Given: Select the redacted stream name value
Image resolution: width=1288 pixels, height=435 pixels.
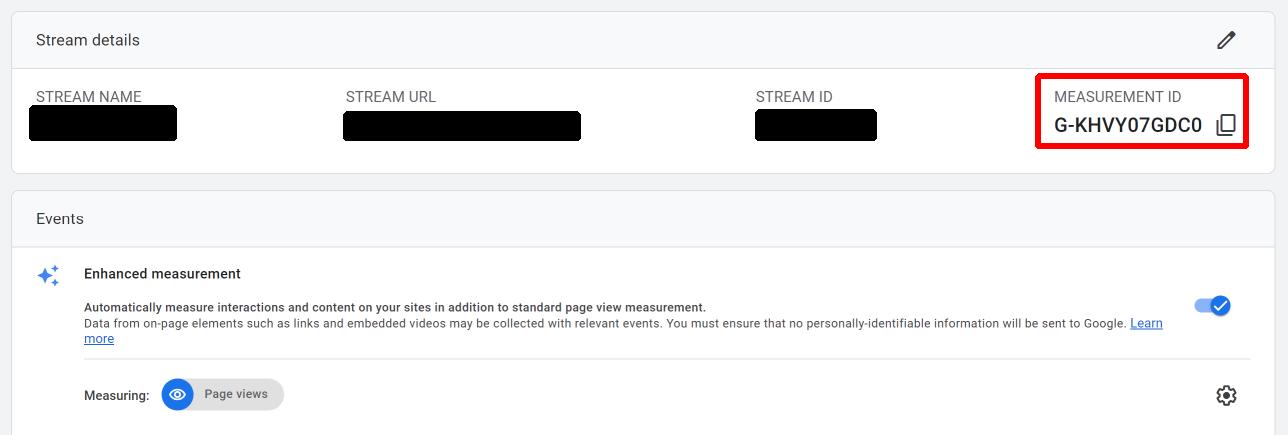Looking at the screenshot, I should tap(103, 123).
